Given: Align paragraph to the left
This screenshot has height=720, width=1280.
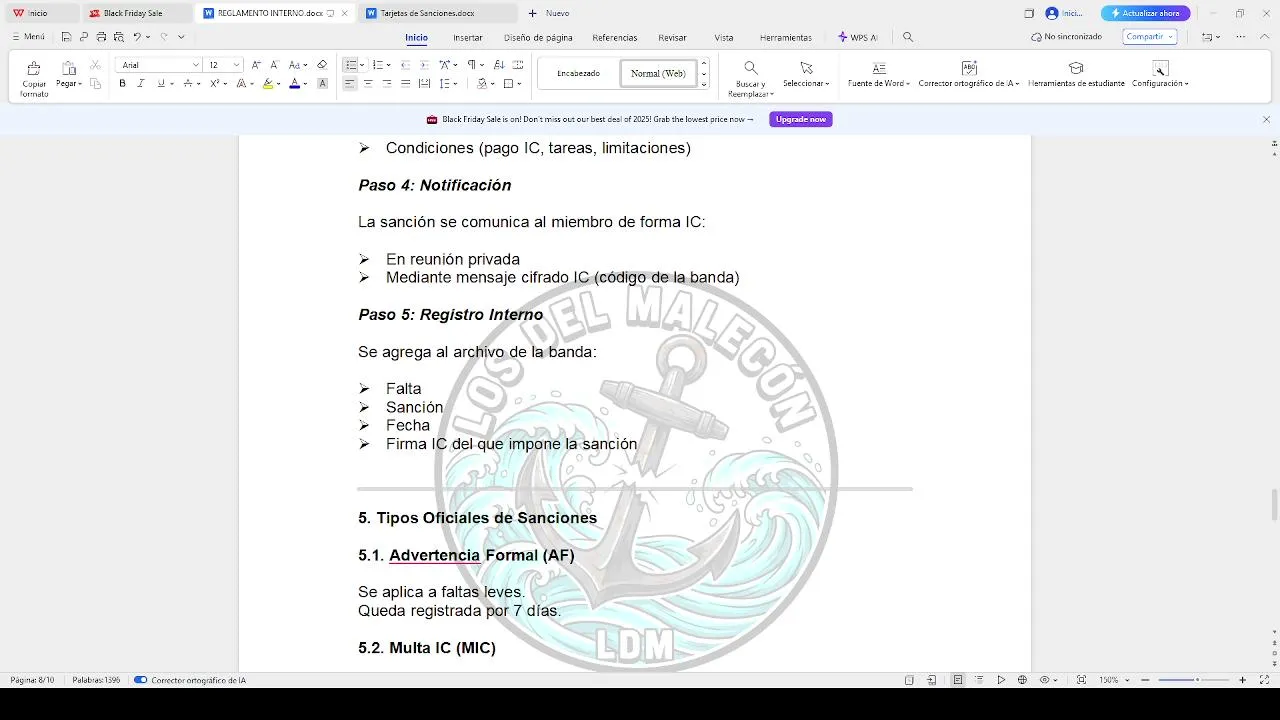Looking at the screenshot, I should tap(349, 84).
